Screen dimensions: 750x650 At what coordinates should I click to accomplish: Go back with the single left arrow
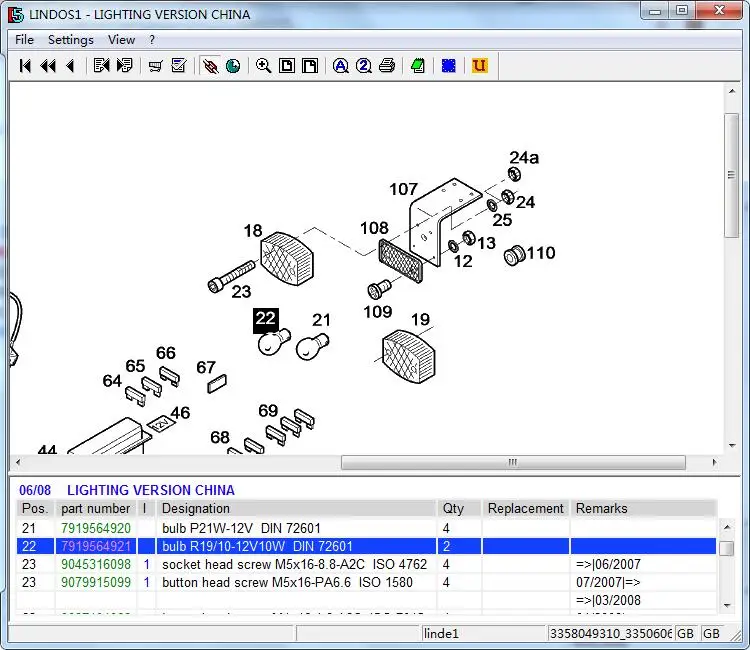(x=70, y=66)
